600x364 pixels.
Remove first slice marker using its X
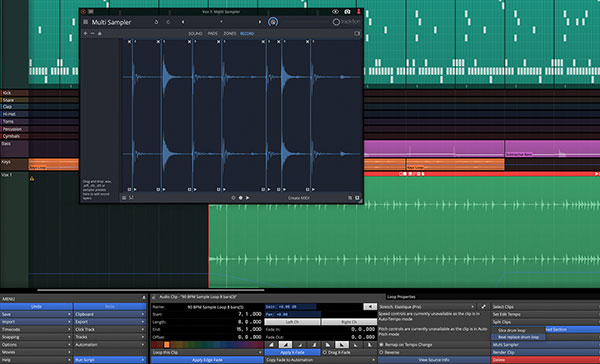coord(129,41)
